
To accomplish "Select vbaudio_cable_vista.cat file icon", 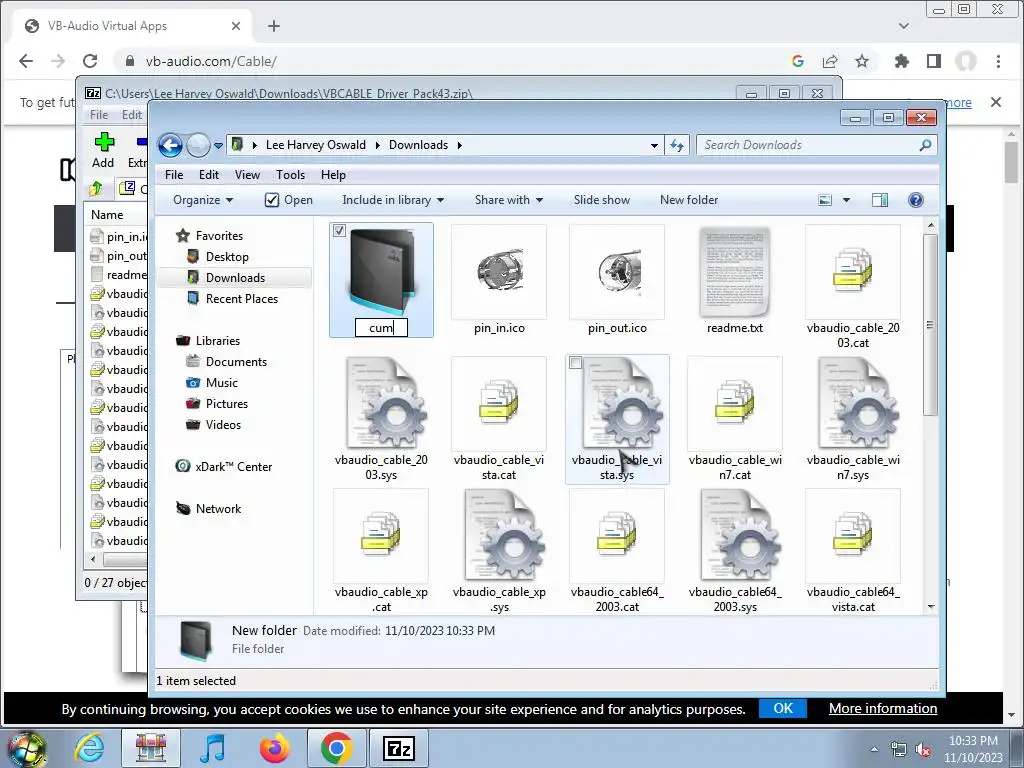I will click(x=499, y=404).
